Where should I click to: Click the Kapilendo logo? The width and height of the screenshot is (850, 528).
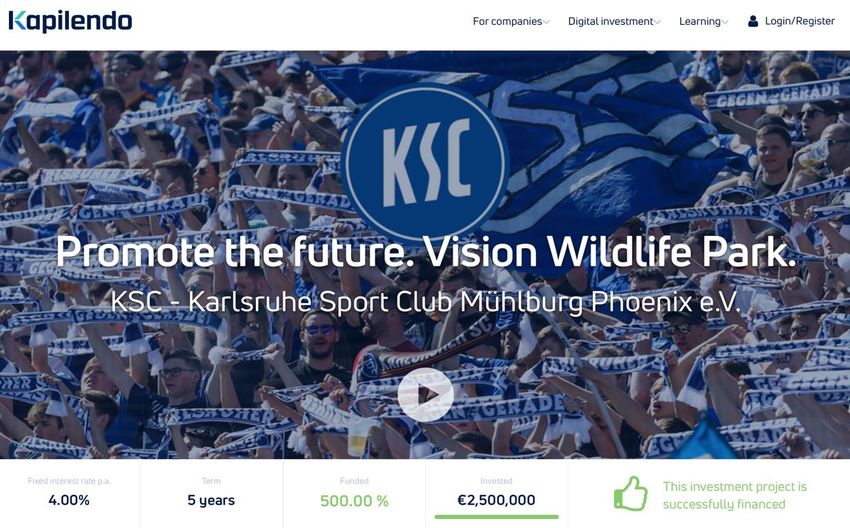pyautogui.click(x=70, y=21)
